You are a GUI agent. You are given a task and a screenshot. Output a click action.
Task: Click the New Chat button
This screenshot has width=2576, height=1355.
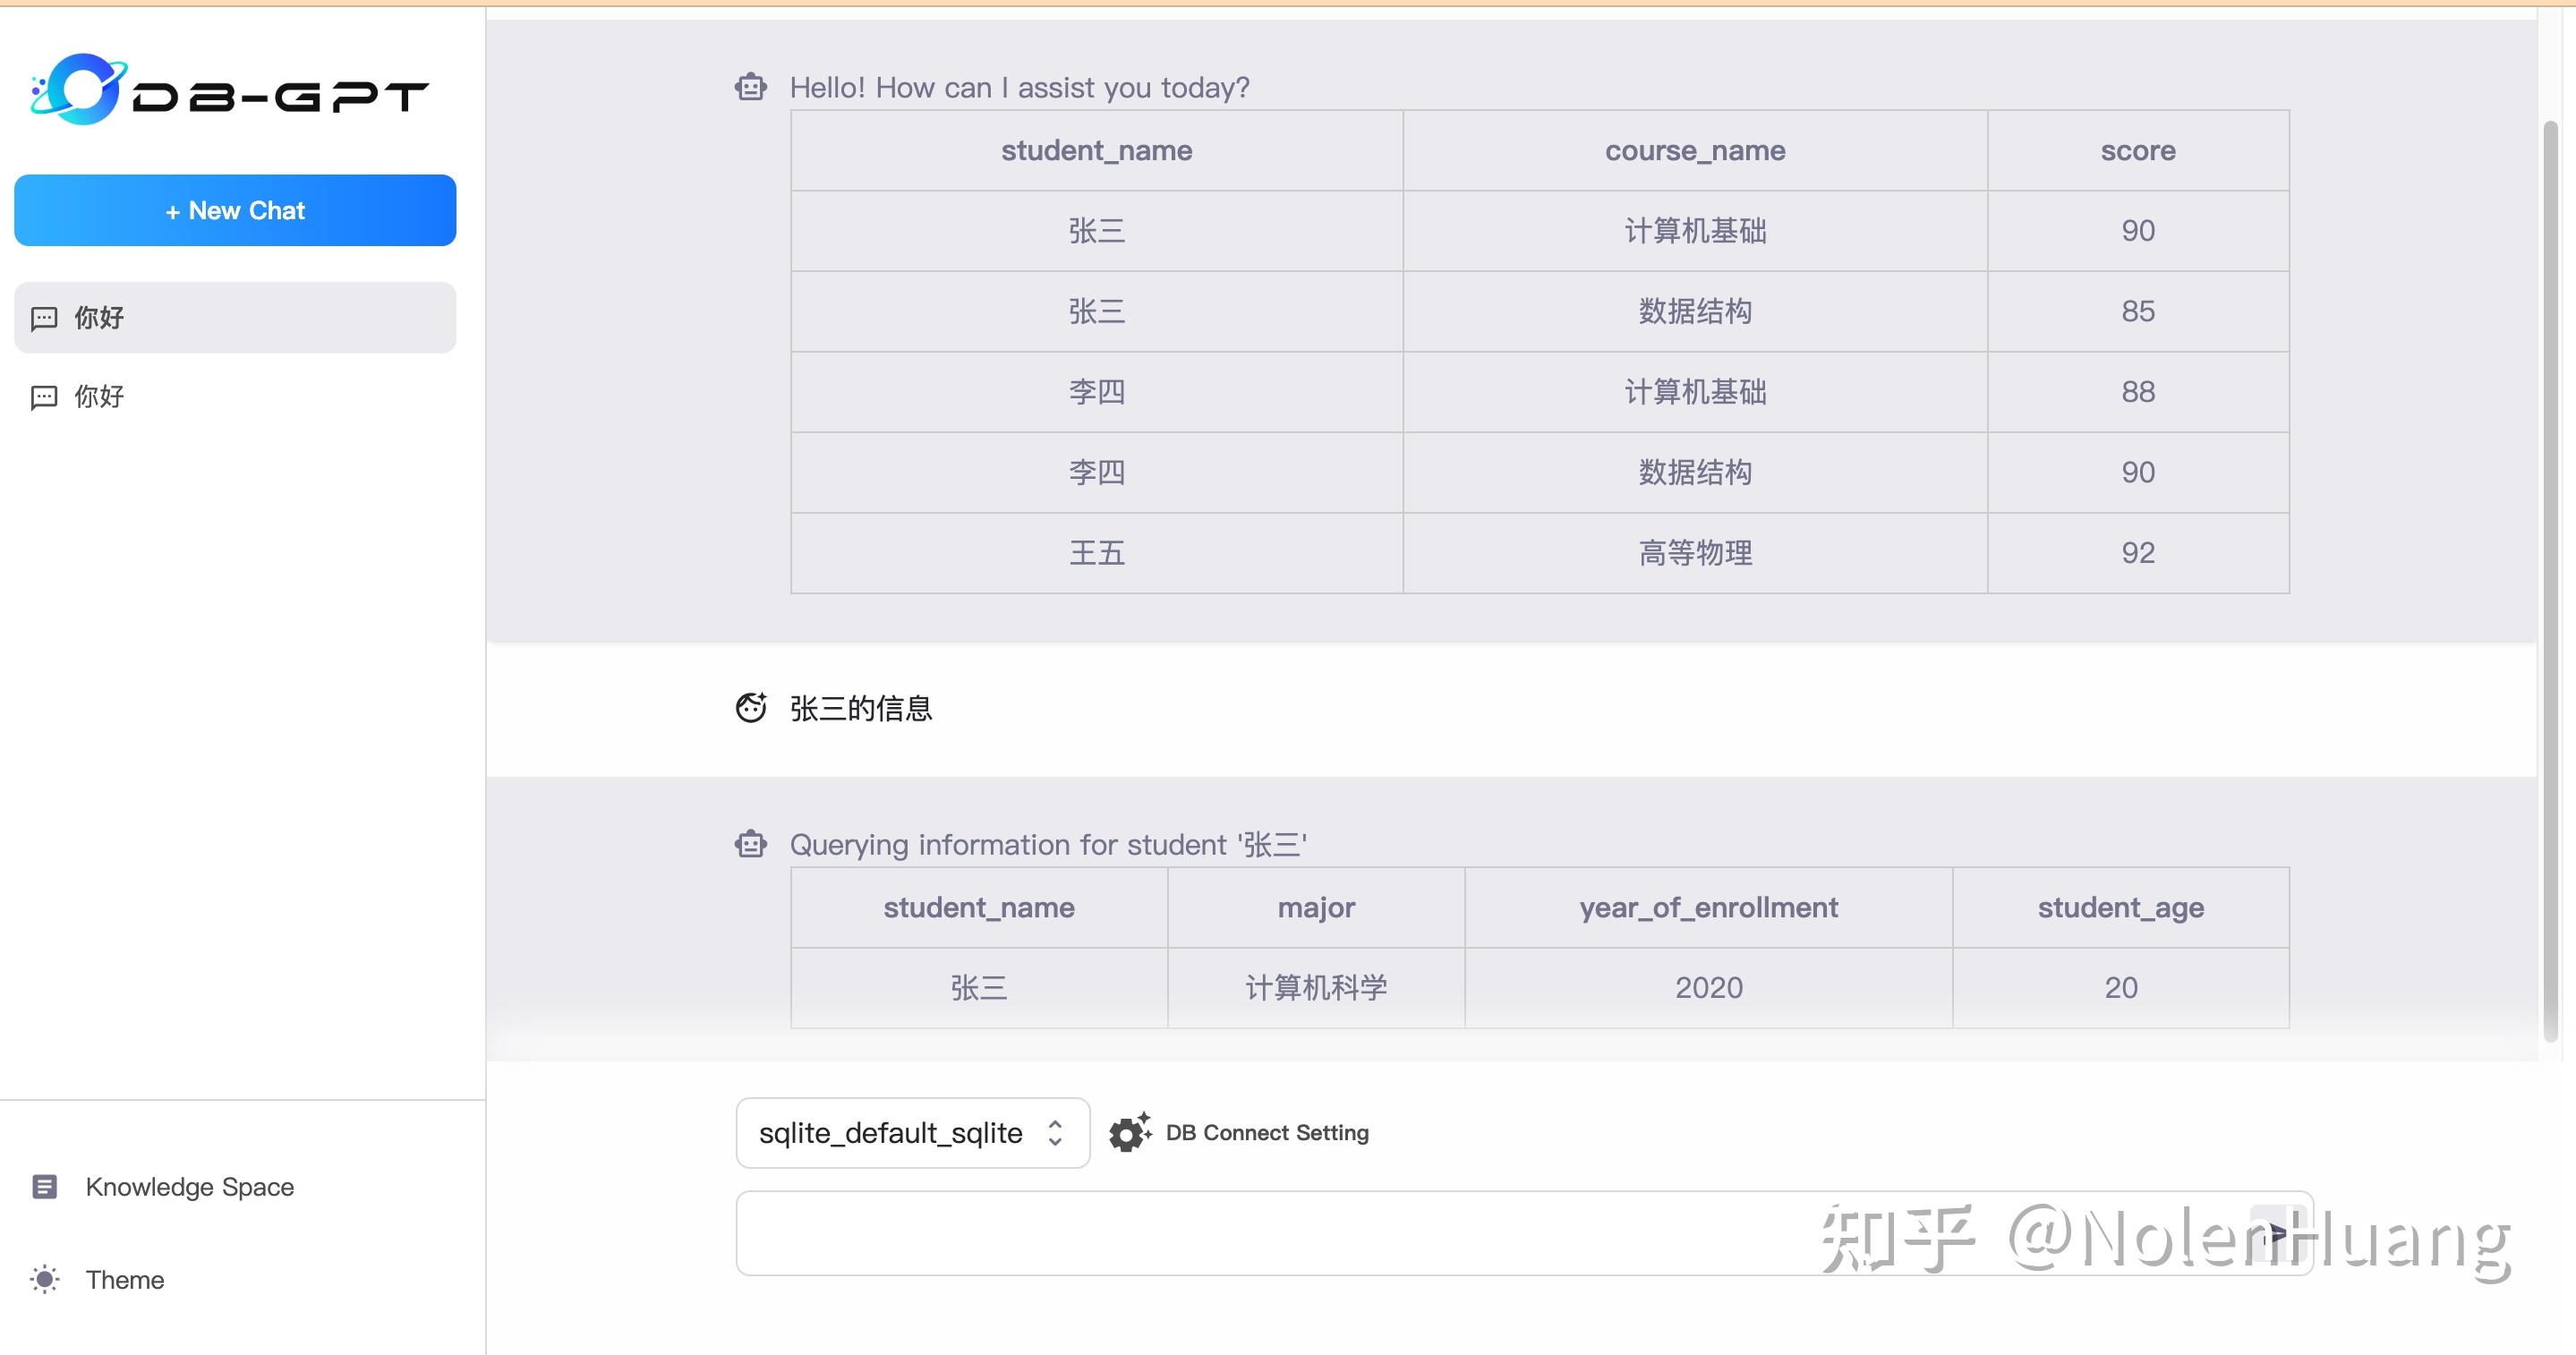(x=234, y=210)
